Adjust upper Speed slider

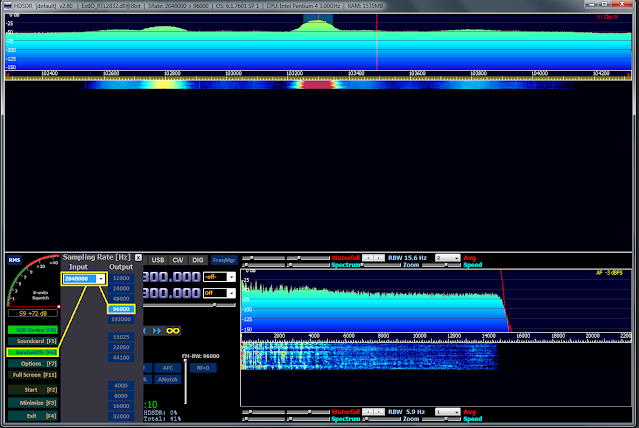(x=441, y=265)
